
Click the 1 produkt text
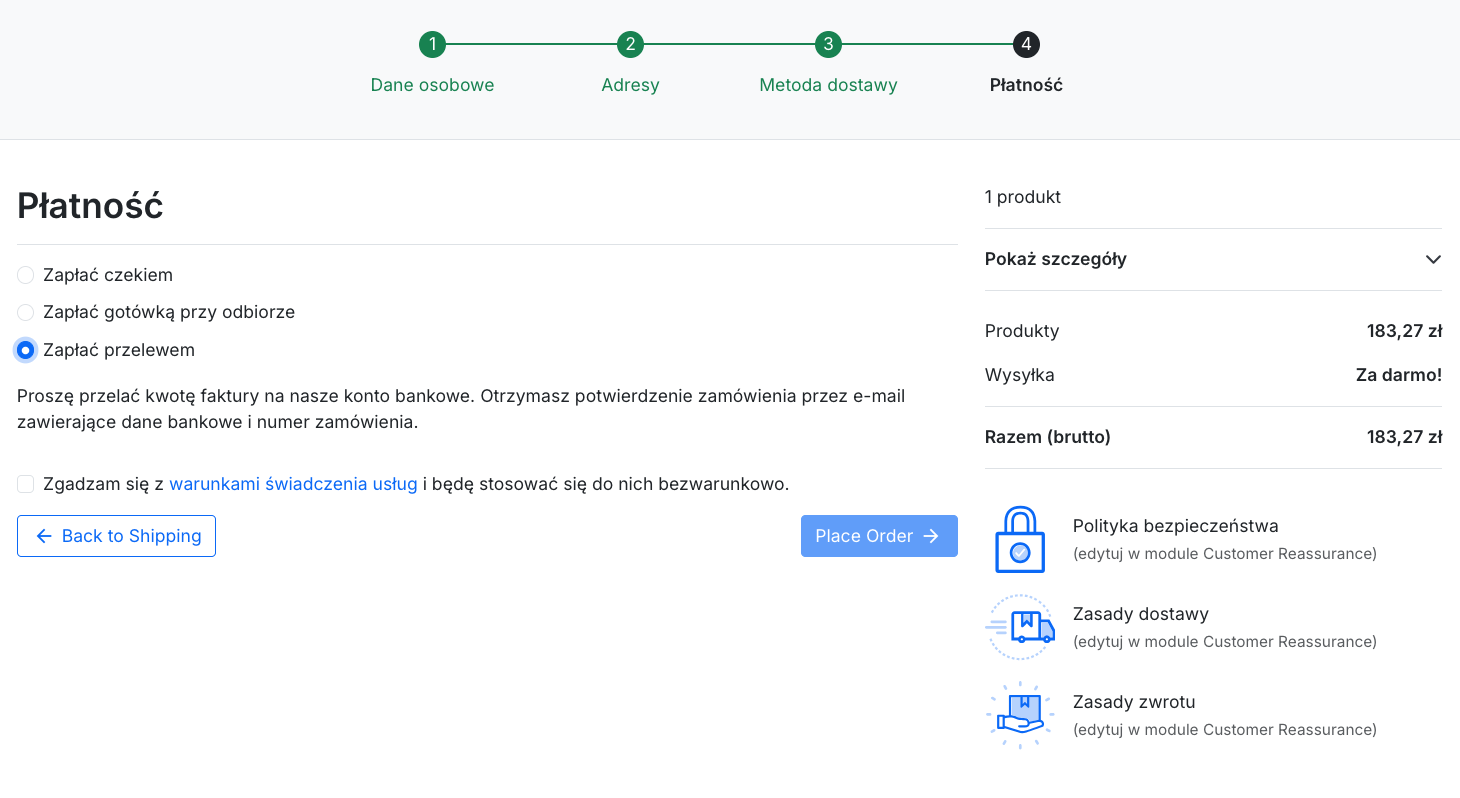(x=1023, y=197)
